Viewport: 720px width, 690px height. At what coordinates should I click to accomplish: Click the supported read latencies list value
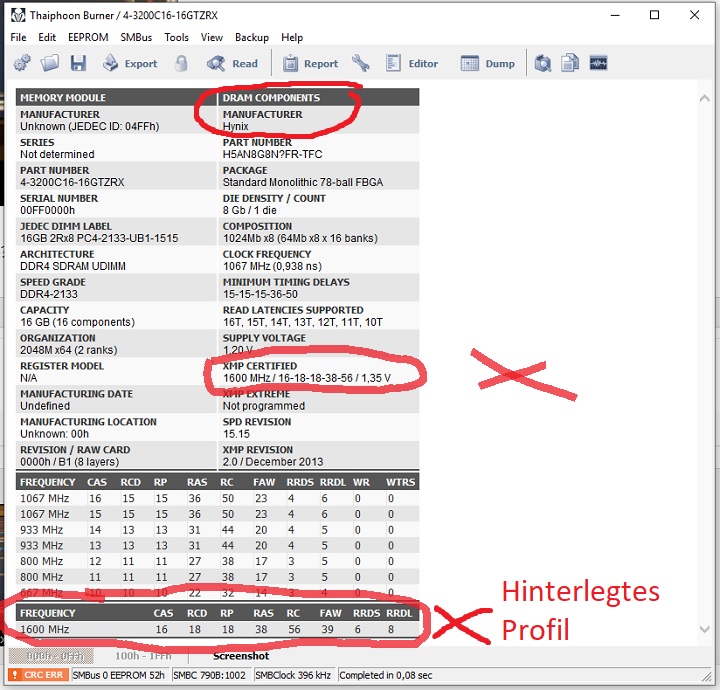(303, 322)
